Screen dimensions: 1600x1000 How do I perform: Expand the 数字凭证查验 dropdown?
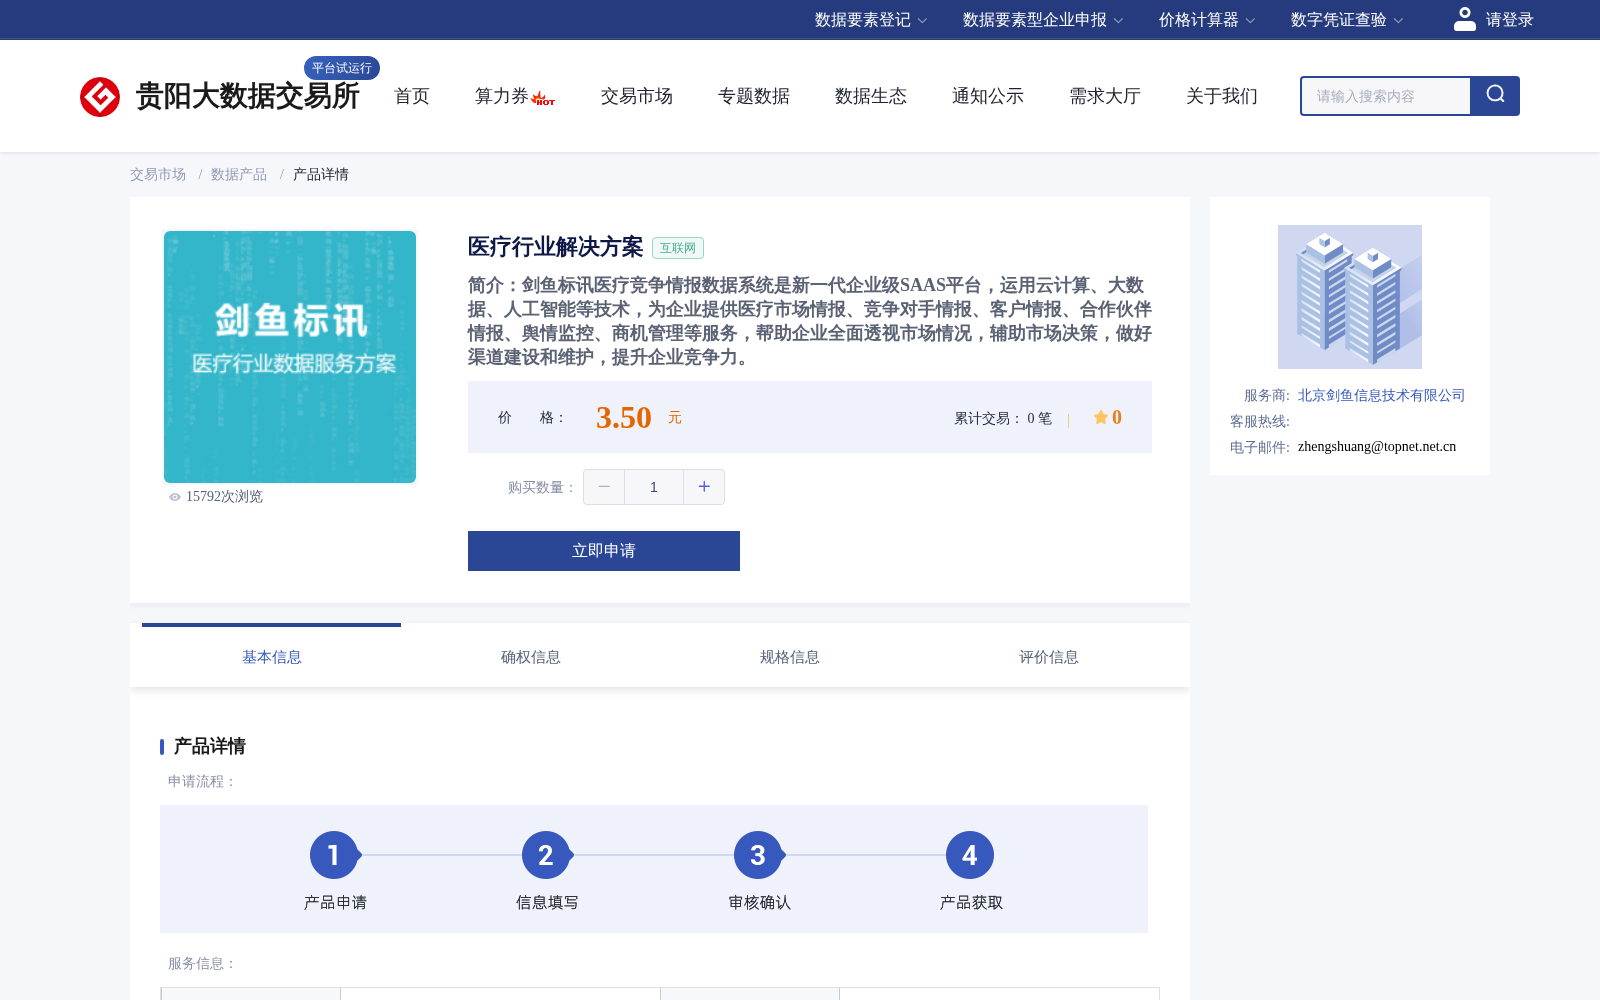pos(1347,20)
